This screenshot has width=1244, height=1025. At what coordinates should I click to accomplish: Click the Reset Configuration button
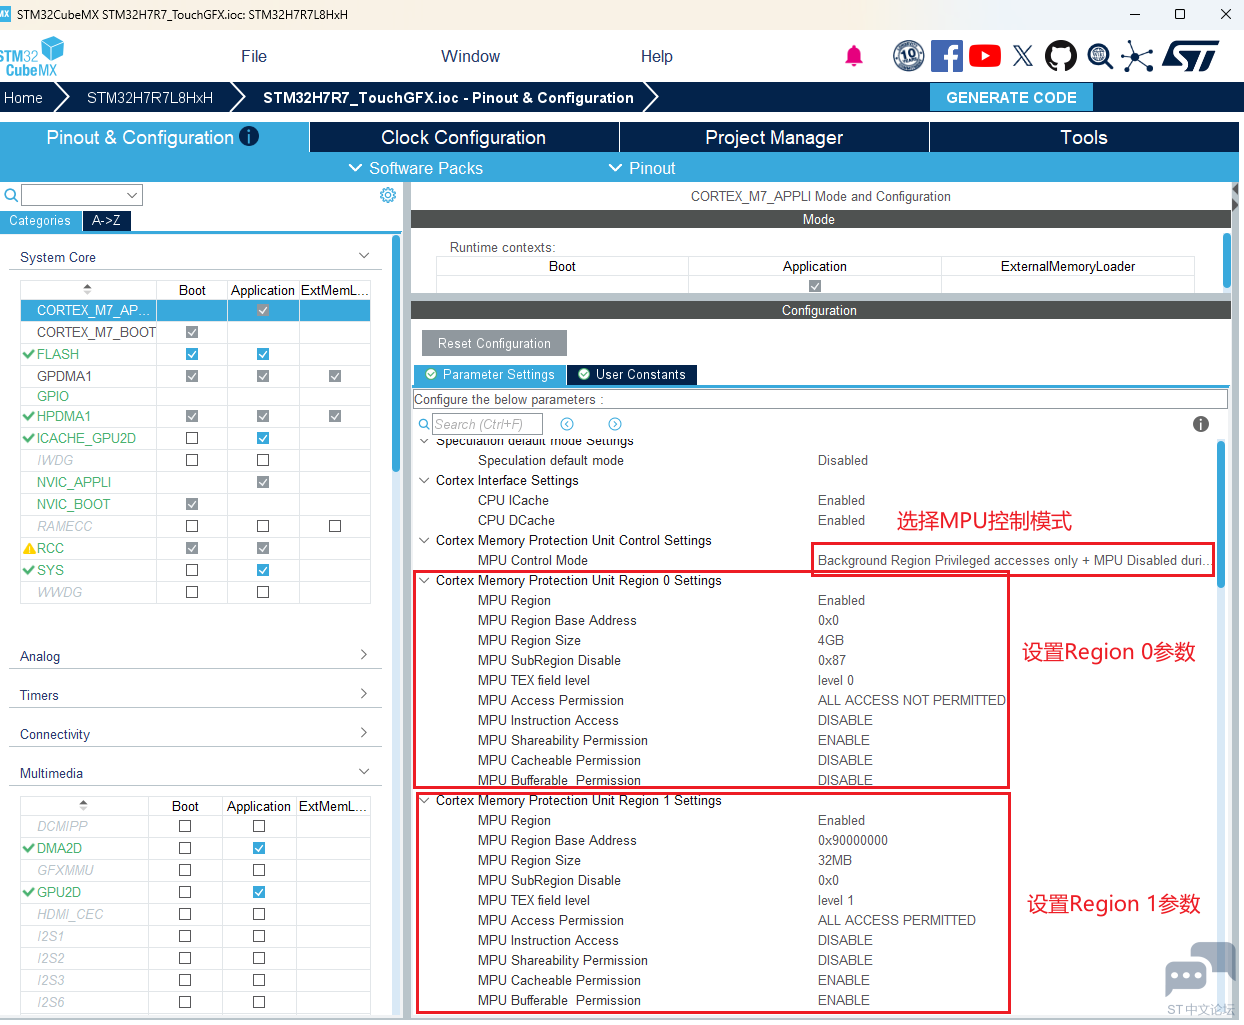(x=494, y=343)
